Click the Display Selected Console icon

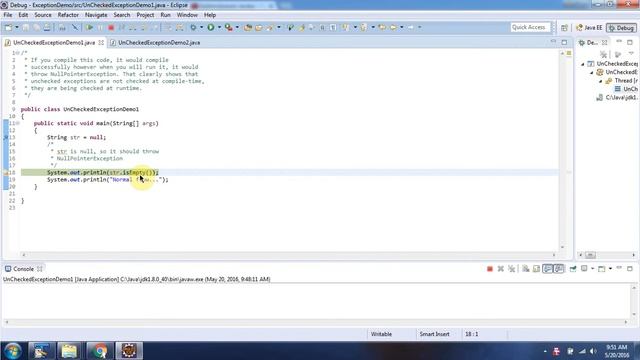point(584,269)
